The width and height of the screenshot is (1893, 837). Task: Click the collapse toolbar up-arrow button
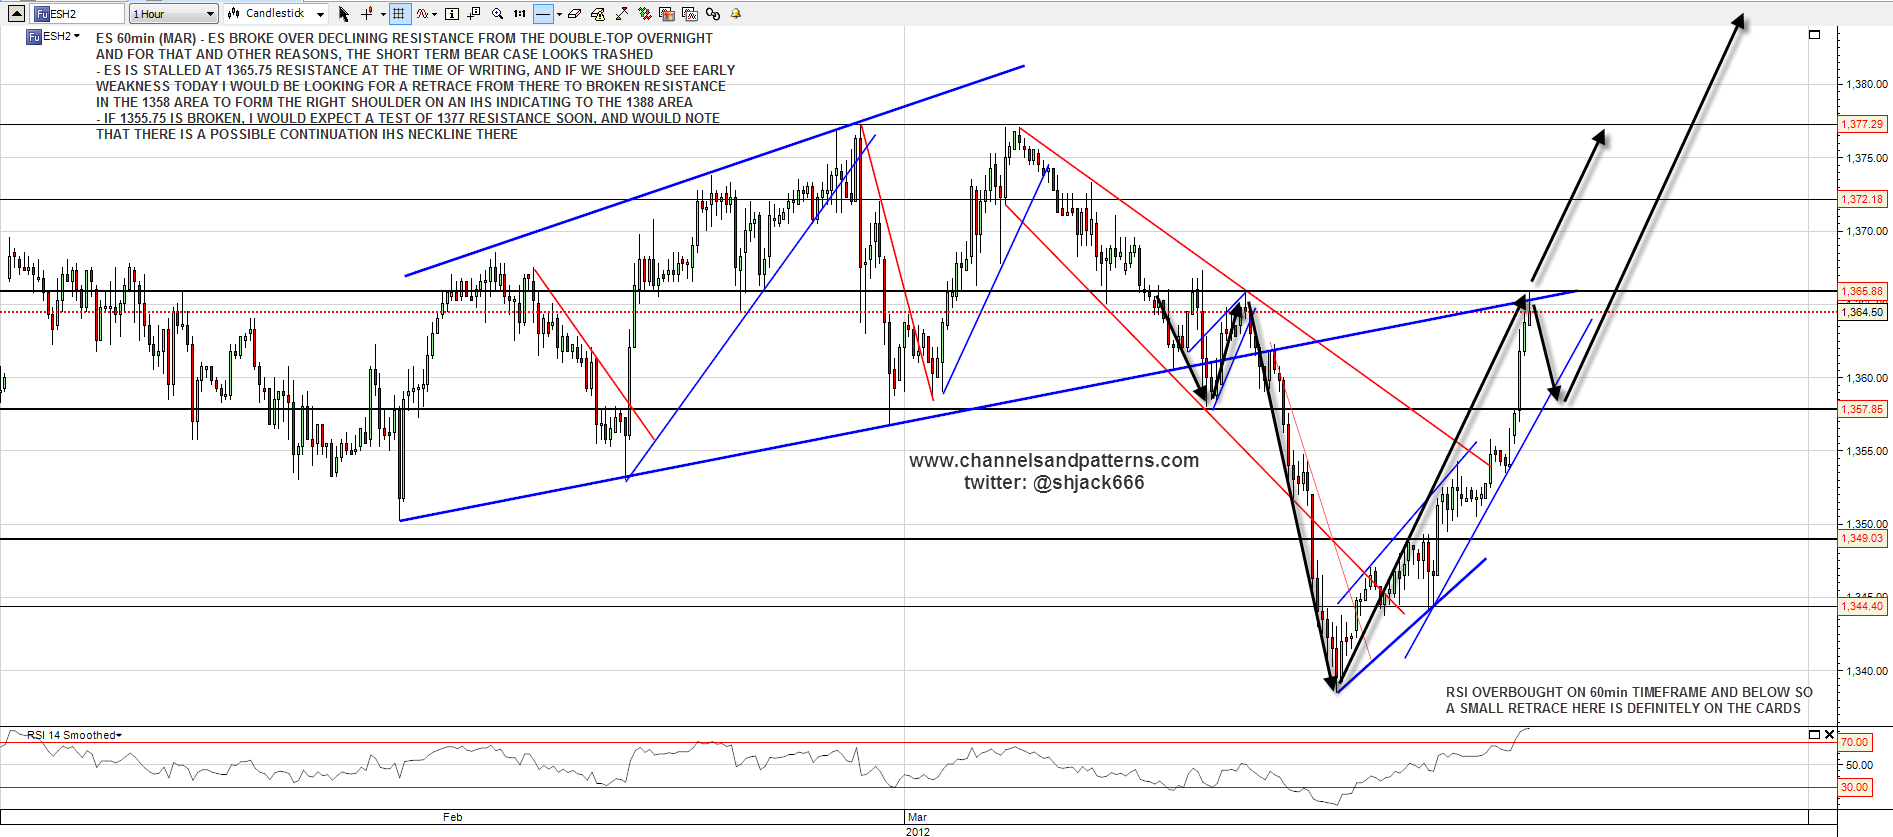[16, 14]
